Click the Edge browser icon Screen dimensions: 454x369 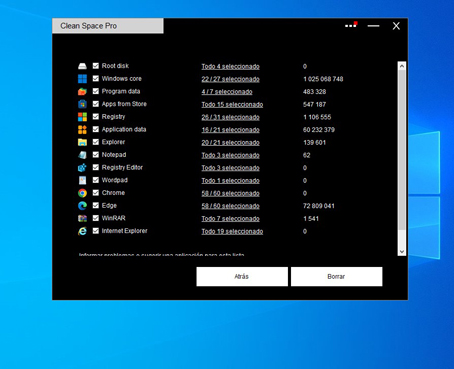coord(82,206)
